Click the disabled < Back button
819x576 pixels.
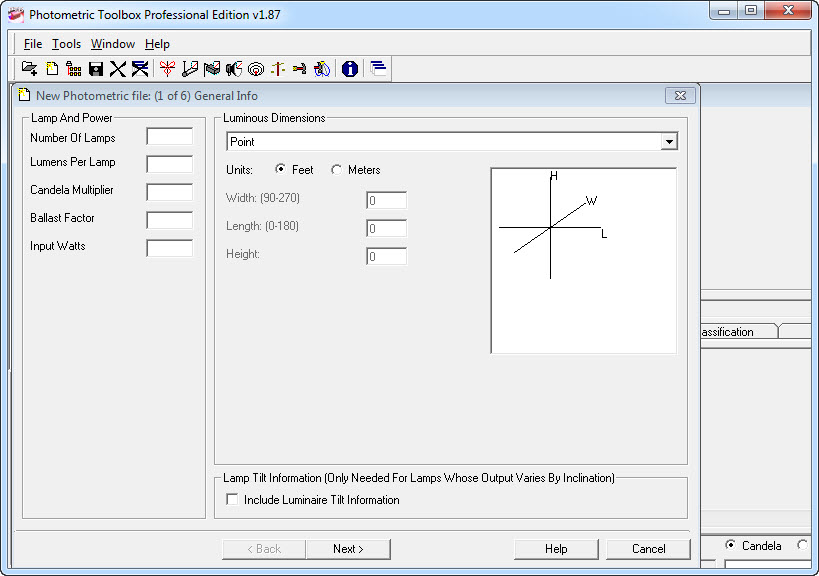[x=264, y=549]
